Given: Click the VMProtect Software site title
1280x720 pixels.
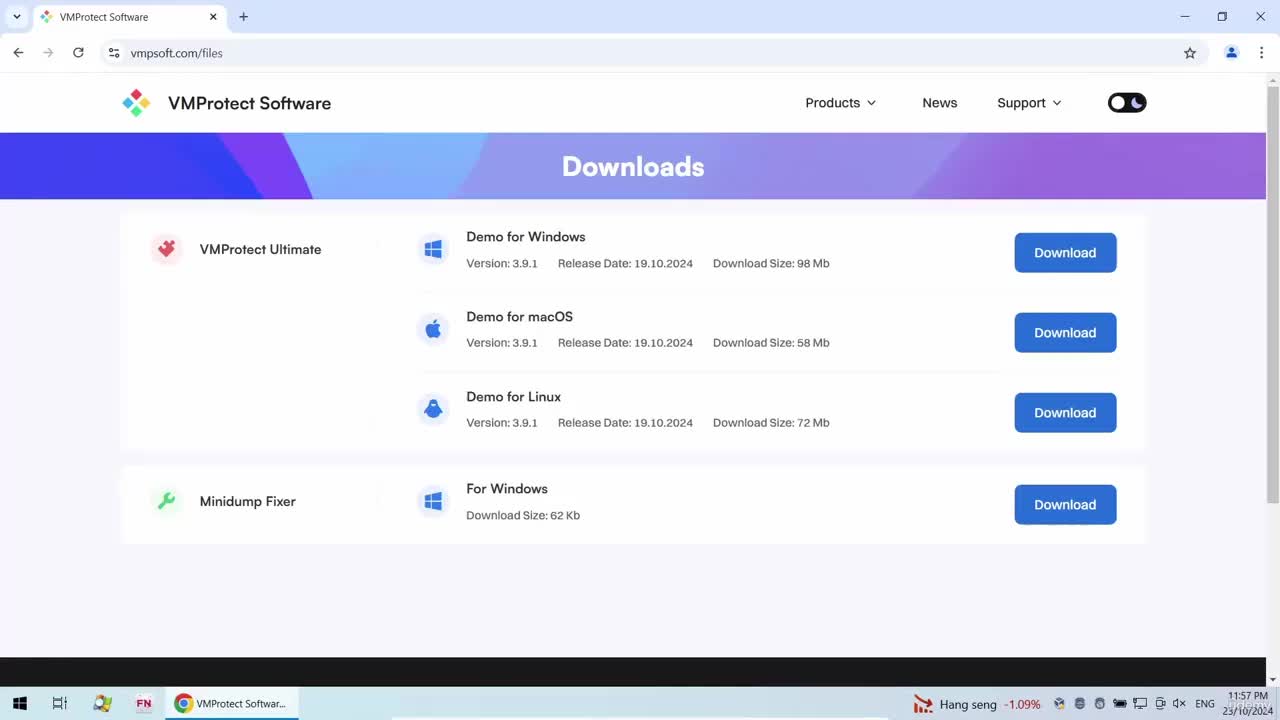Looking at the screenshot, I should click(x=249, y=103).
